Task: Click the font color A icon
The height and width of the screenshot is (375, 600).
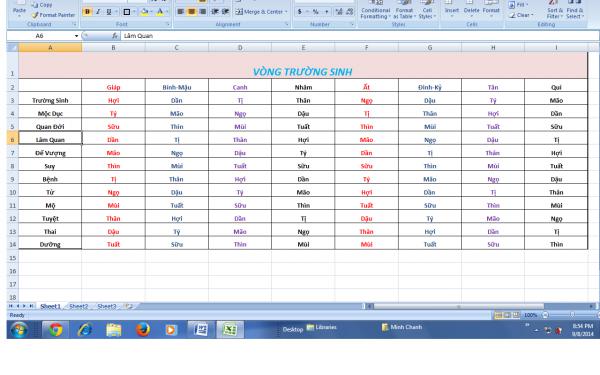Action: pos(160,12)
